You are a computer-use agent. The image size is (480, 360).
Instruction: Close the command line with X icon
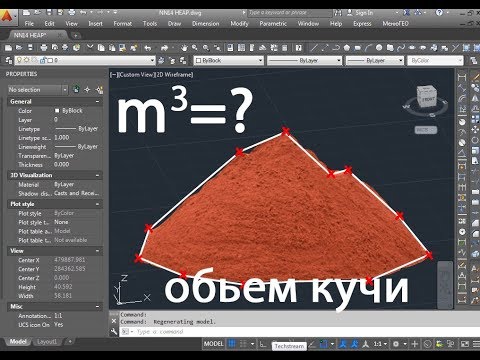point(114,321)
